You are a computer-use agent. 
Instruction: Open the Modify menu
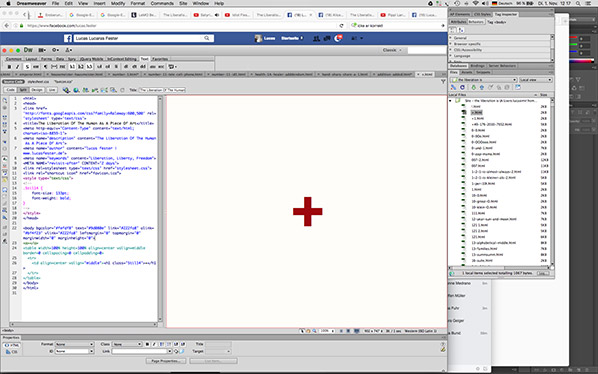coord(118,3)
